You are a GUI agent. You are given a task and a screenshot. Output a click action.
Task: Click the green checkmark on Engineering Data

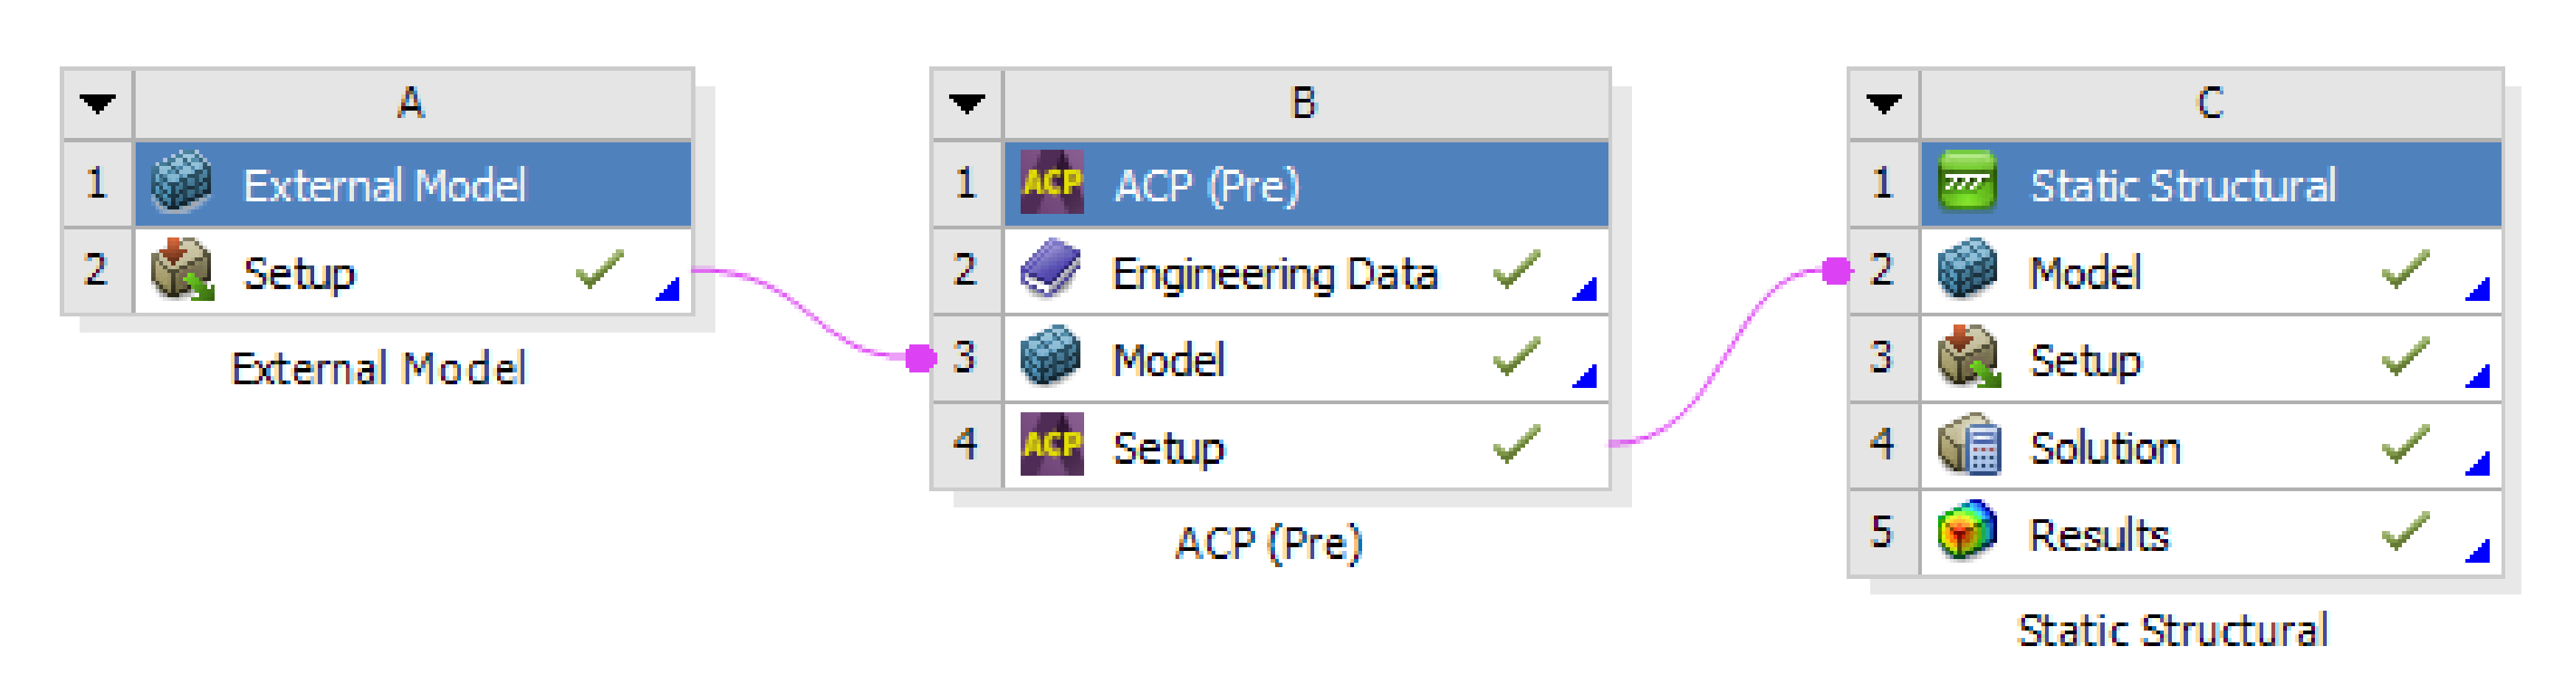pyautogui.click(x=1516, y=270)
